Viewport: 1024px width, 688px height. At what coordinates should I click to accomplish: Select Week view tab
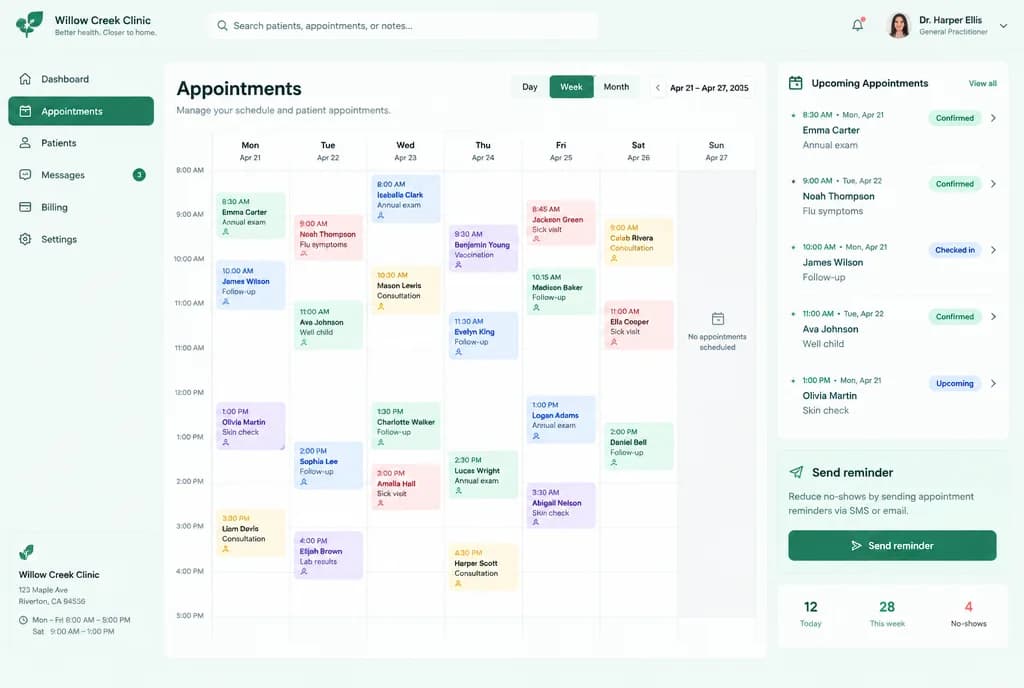571,87
